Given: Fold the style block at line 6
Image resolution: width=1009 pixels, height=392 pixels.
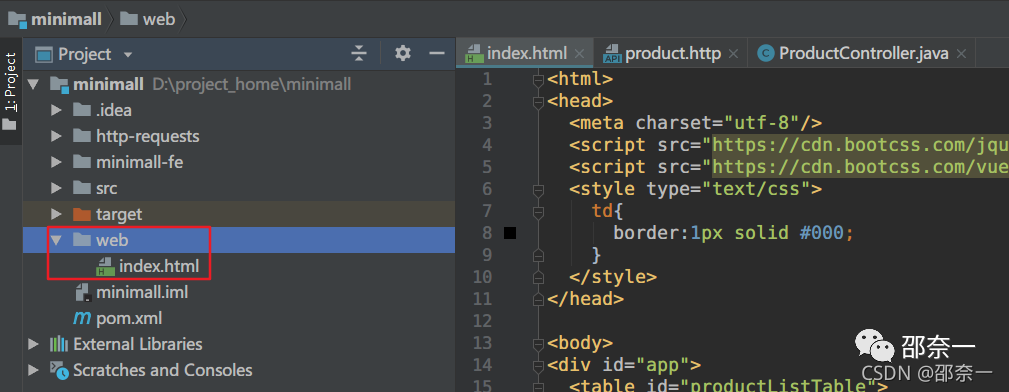Looking at the screenshot, I should point(538,189).
